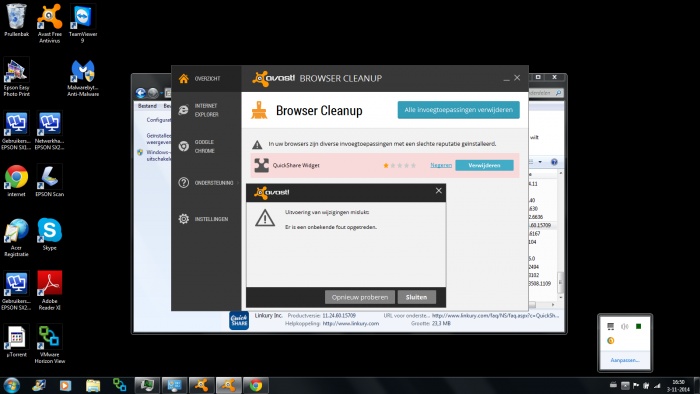This screenshot has width=700, height=394.
Task: Switch to Control Panel taskbar window
Action: tap(174, 385)
